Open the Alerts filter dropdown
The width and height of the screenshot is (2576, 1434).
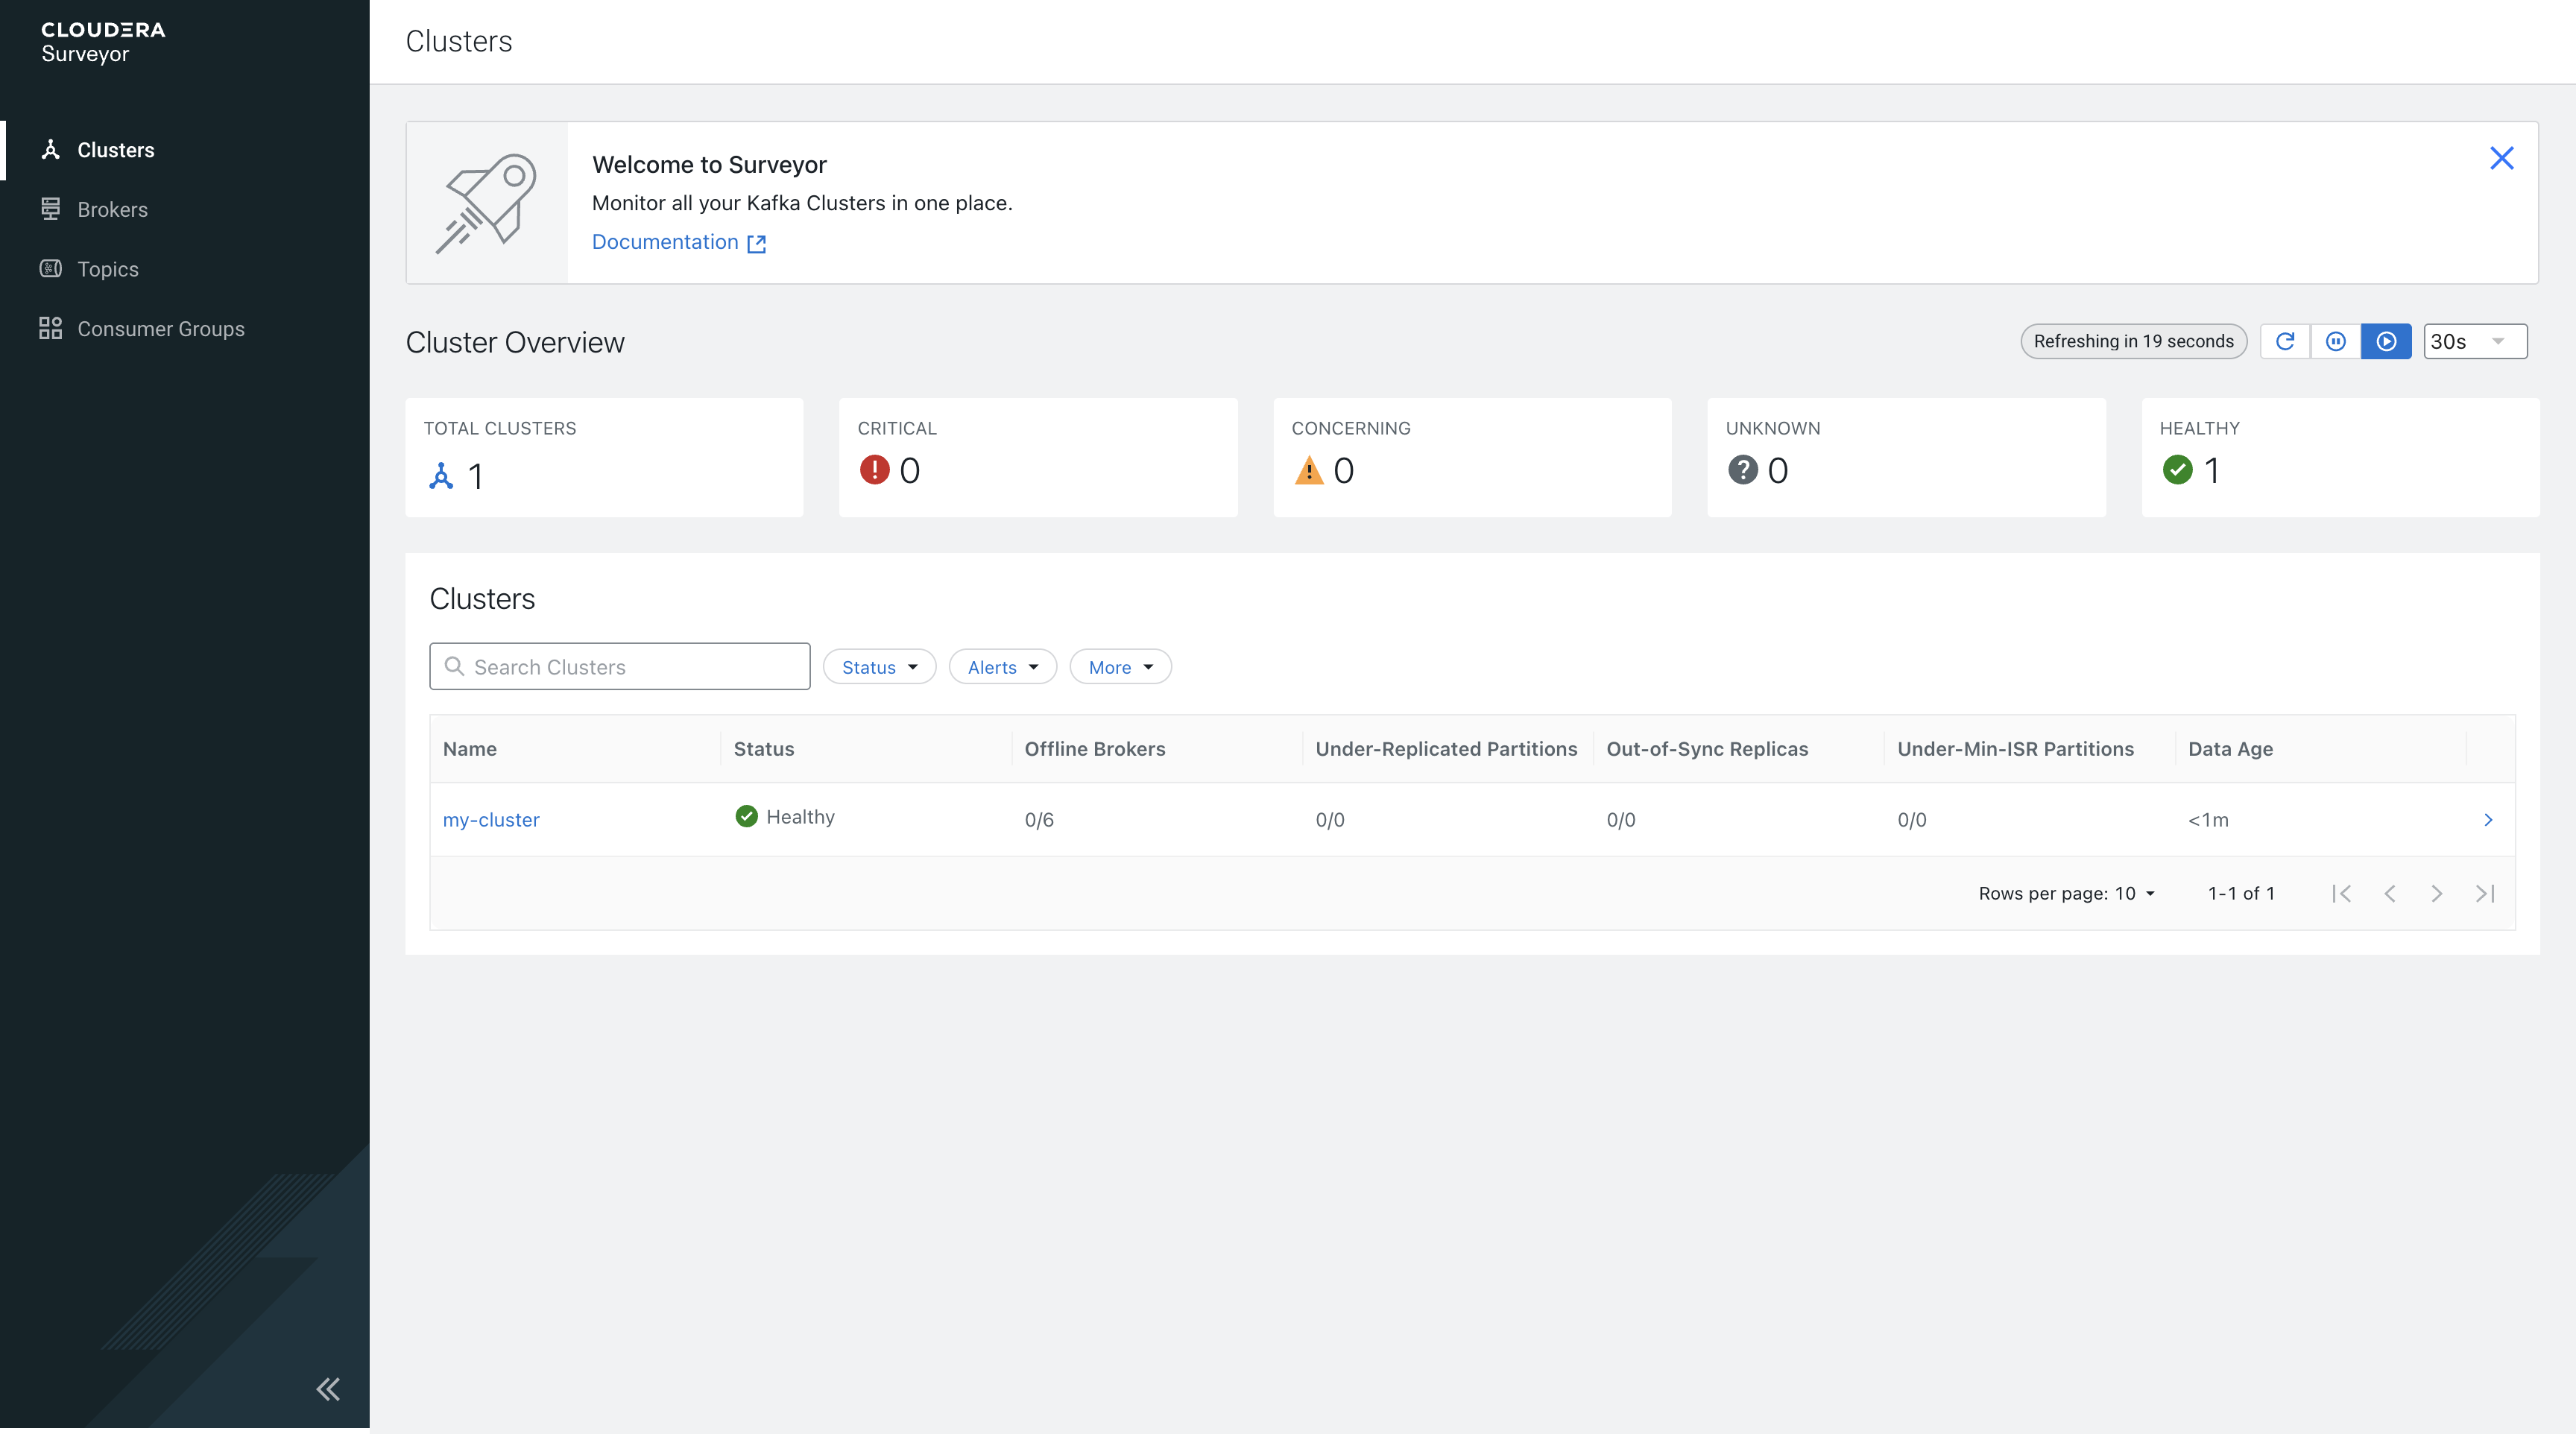[x=1002, y=667]
